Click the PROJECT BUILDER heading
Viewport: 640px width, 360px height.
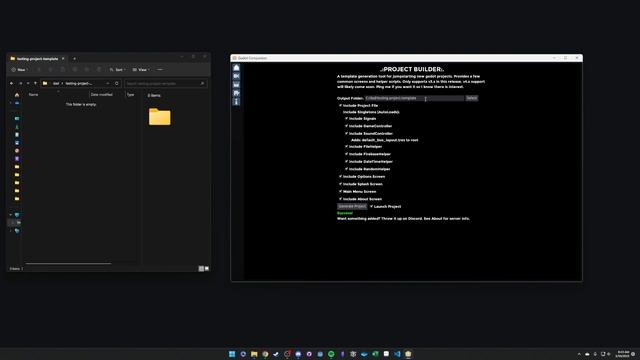tap(412, 69)
